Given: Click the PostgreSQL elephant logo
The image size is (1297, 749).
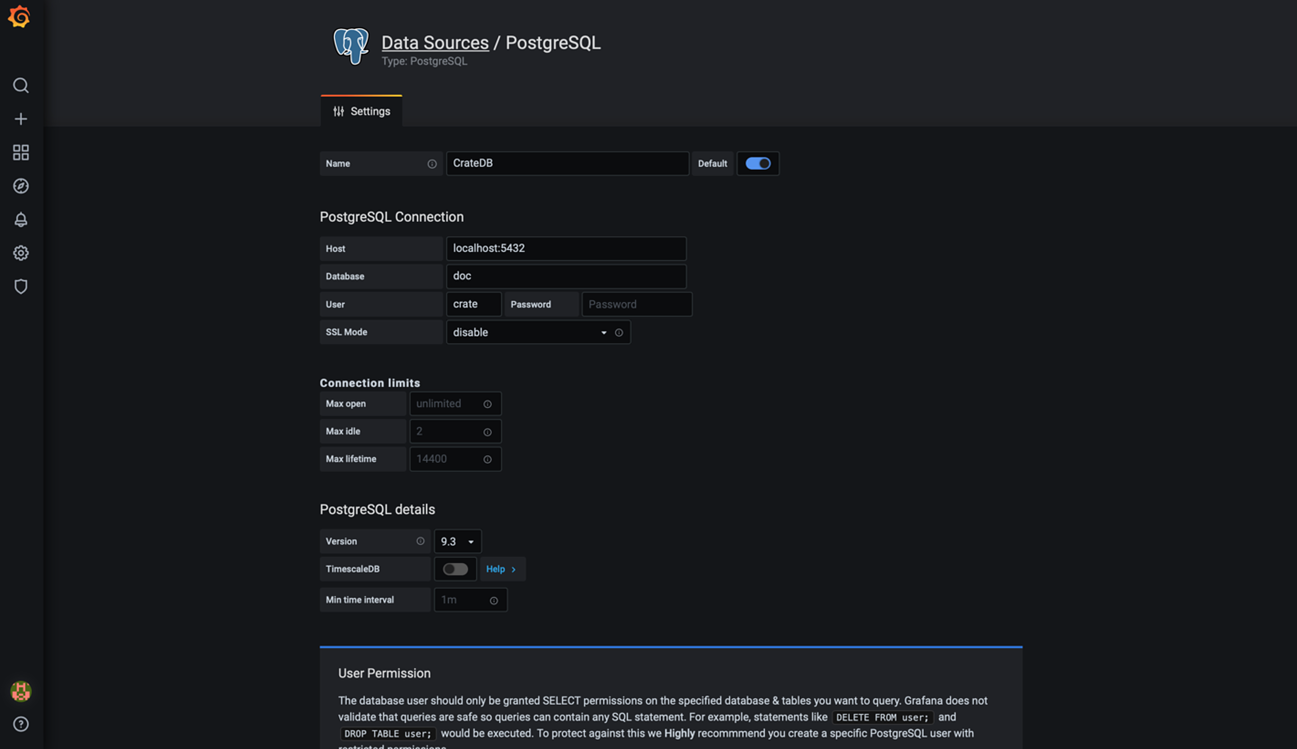Looking at the screenshot, I should click(x=351, y=46).
